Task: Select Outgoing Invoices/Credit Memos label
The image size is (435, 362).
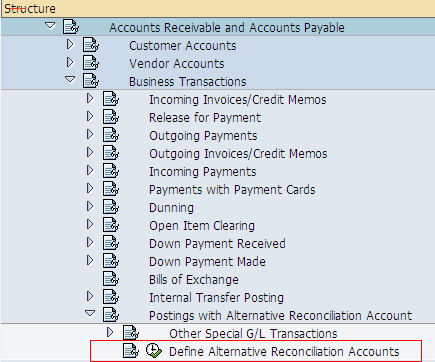Action: pyautogui.click(x=238, y=153)
